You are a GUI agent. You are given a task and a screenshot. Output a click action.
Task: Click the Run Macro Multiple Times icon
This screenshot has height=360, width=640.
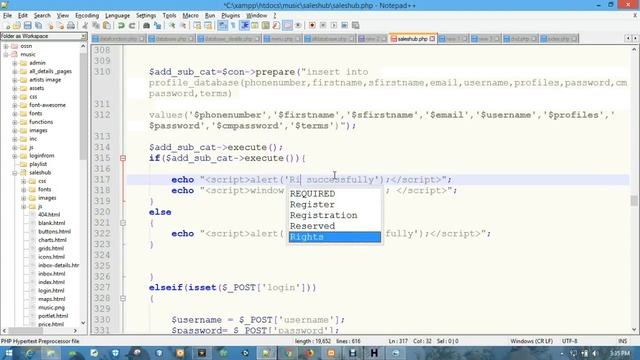[x=344, y=26]
